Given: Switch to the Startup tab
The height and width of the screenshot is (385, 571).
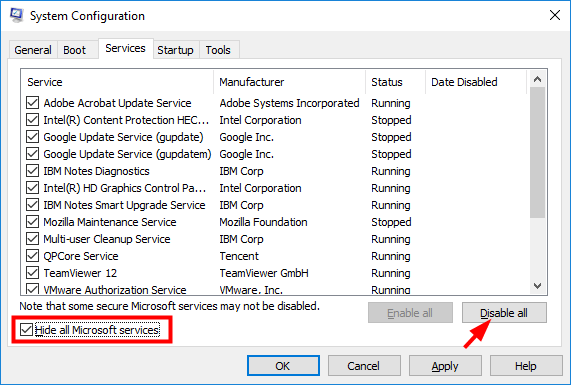Looking at the screenshot, I should pyautogui.click(x=176, y=50).
